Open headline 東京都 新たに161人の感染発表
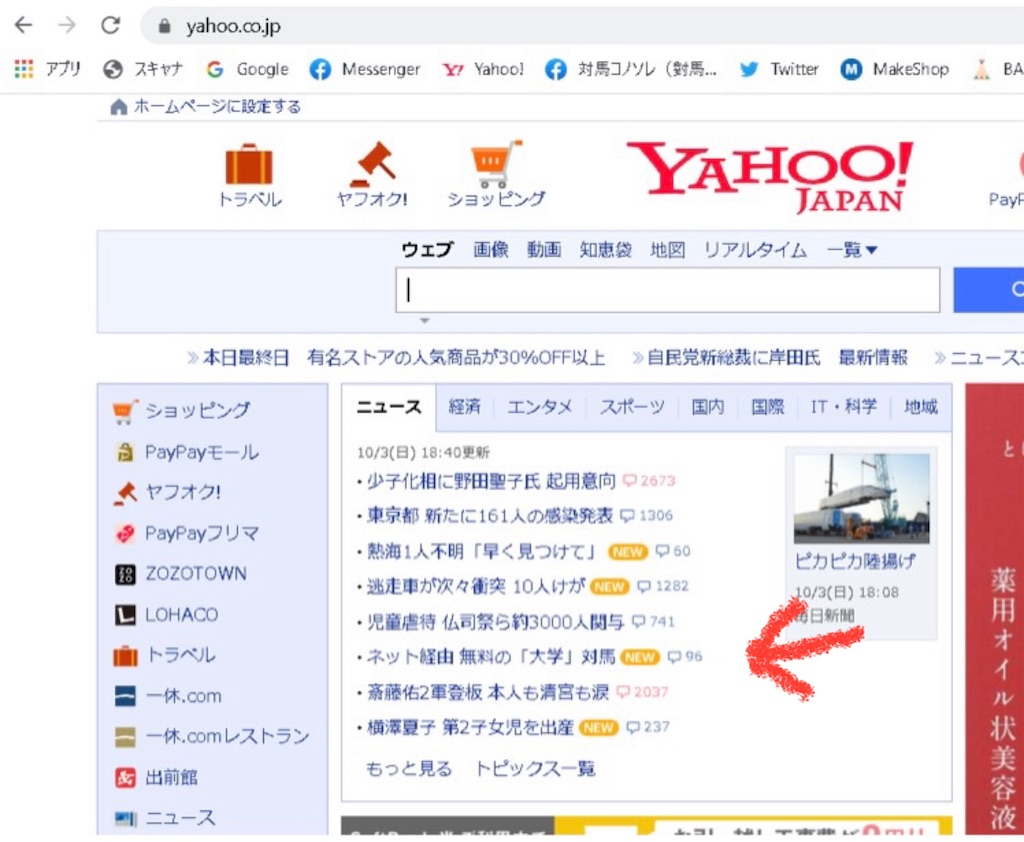Image resolution: width=1024 pixels, height=842 pixels. tap(490, 516)
